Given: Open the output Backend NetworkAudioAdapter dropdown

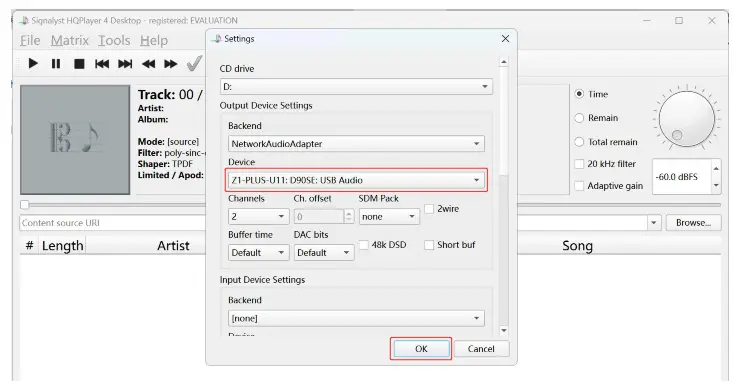Looking at the screenshot, I should (x=356, y=144).
